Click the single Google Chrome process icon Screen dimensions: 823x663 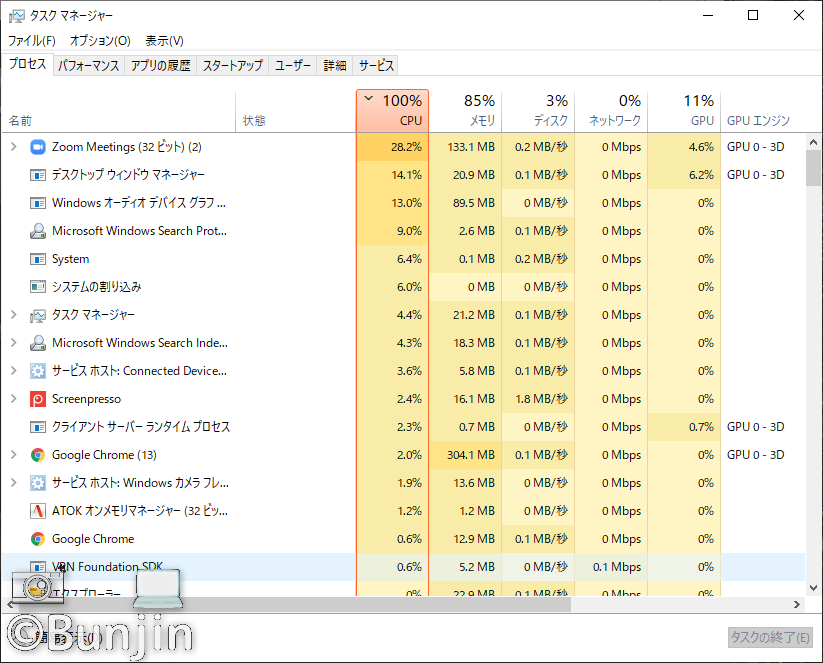pos(37,539)
